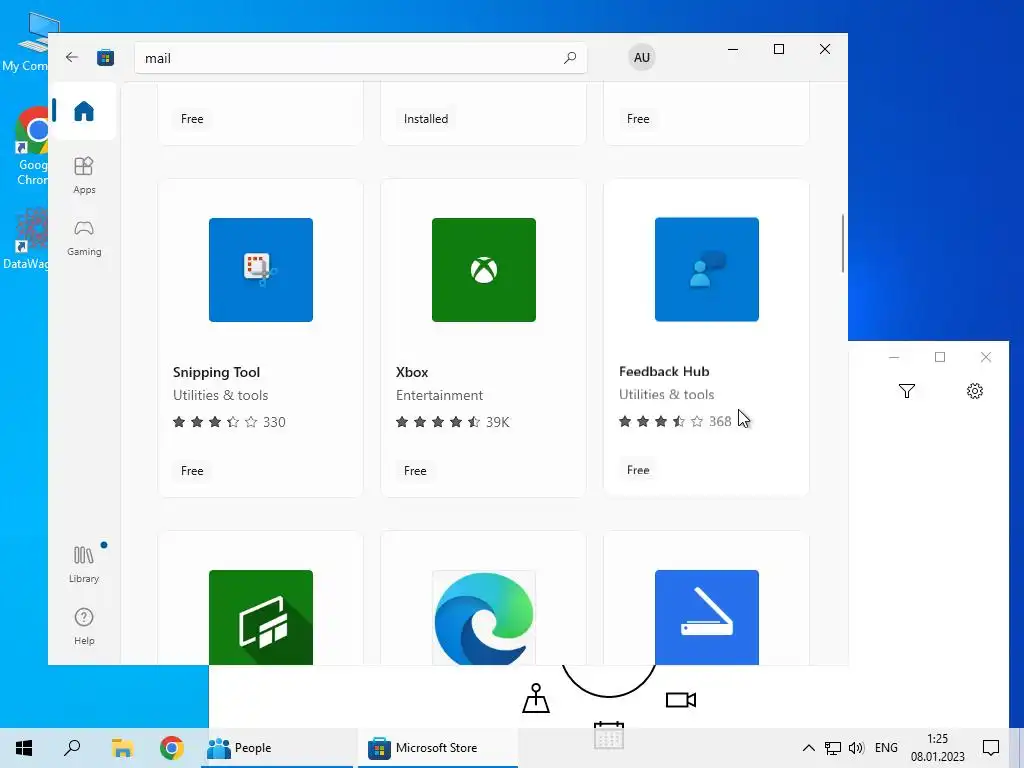
Task: Click the Installed badge in top row
Action: (x=426, y=119)
